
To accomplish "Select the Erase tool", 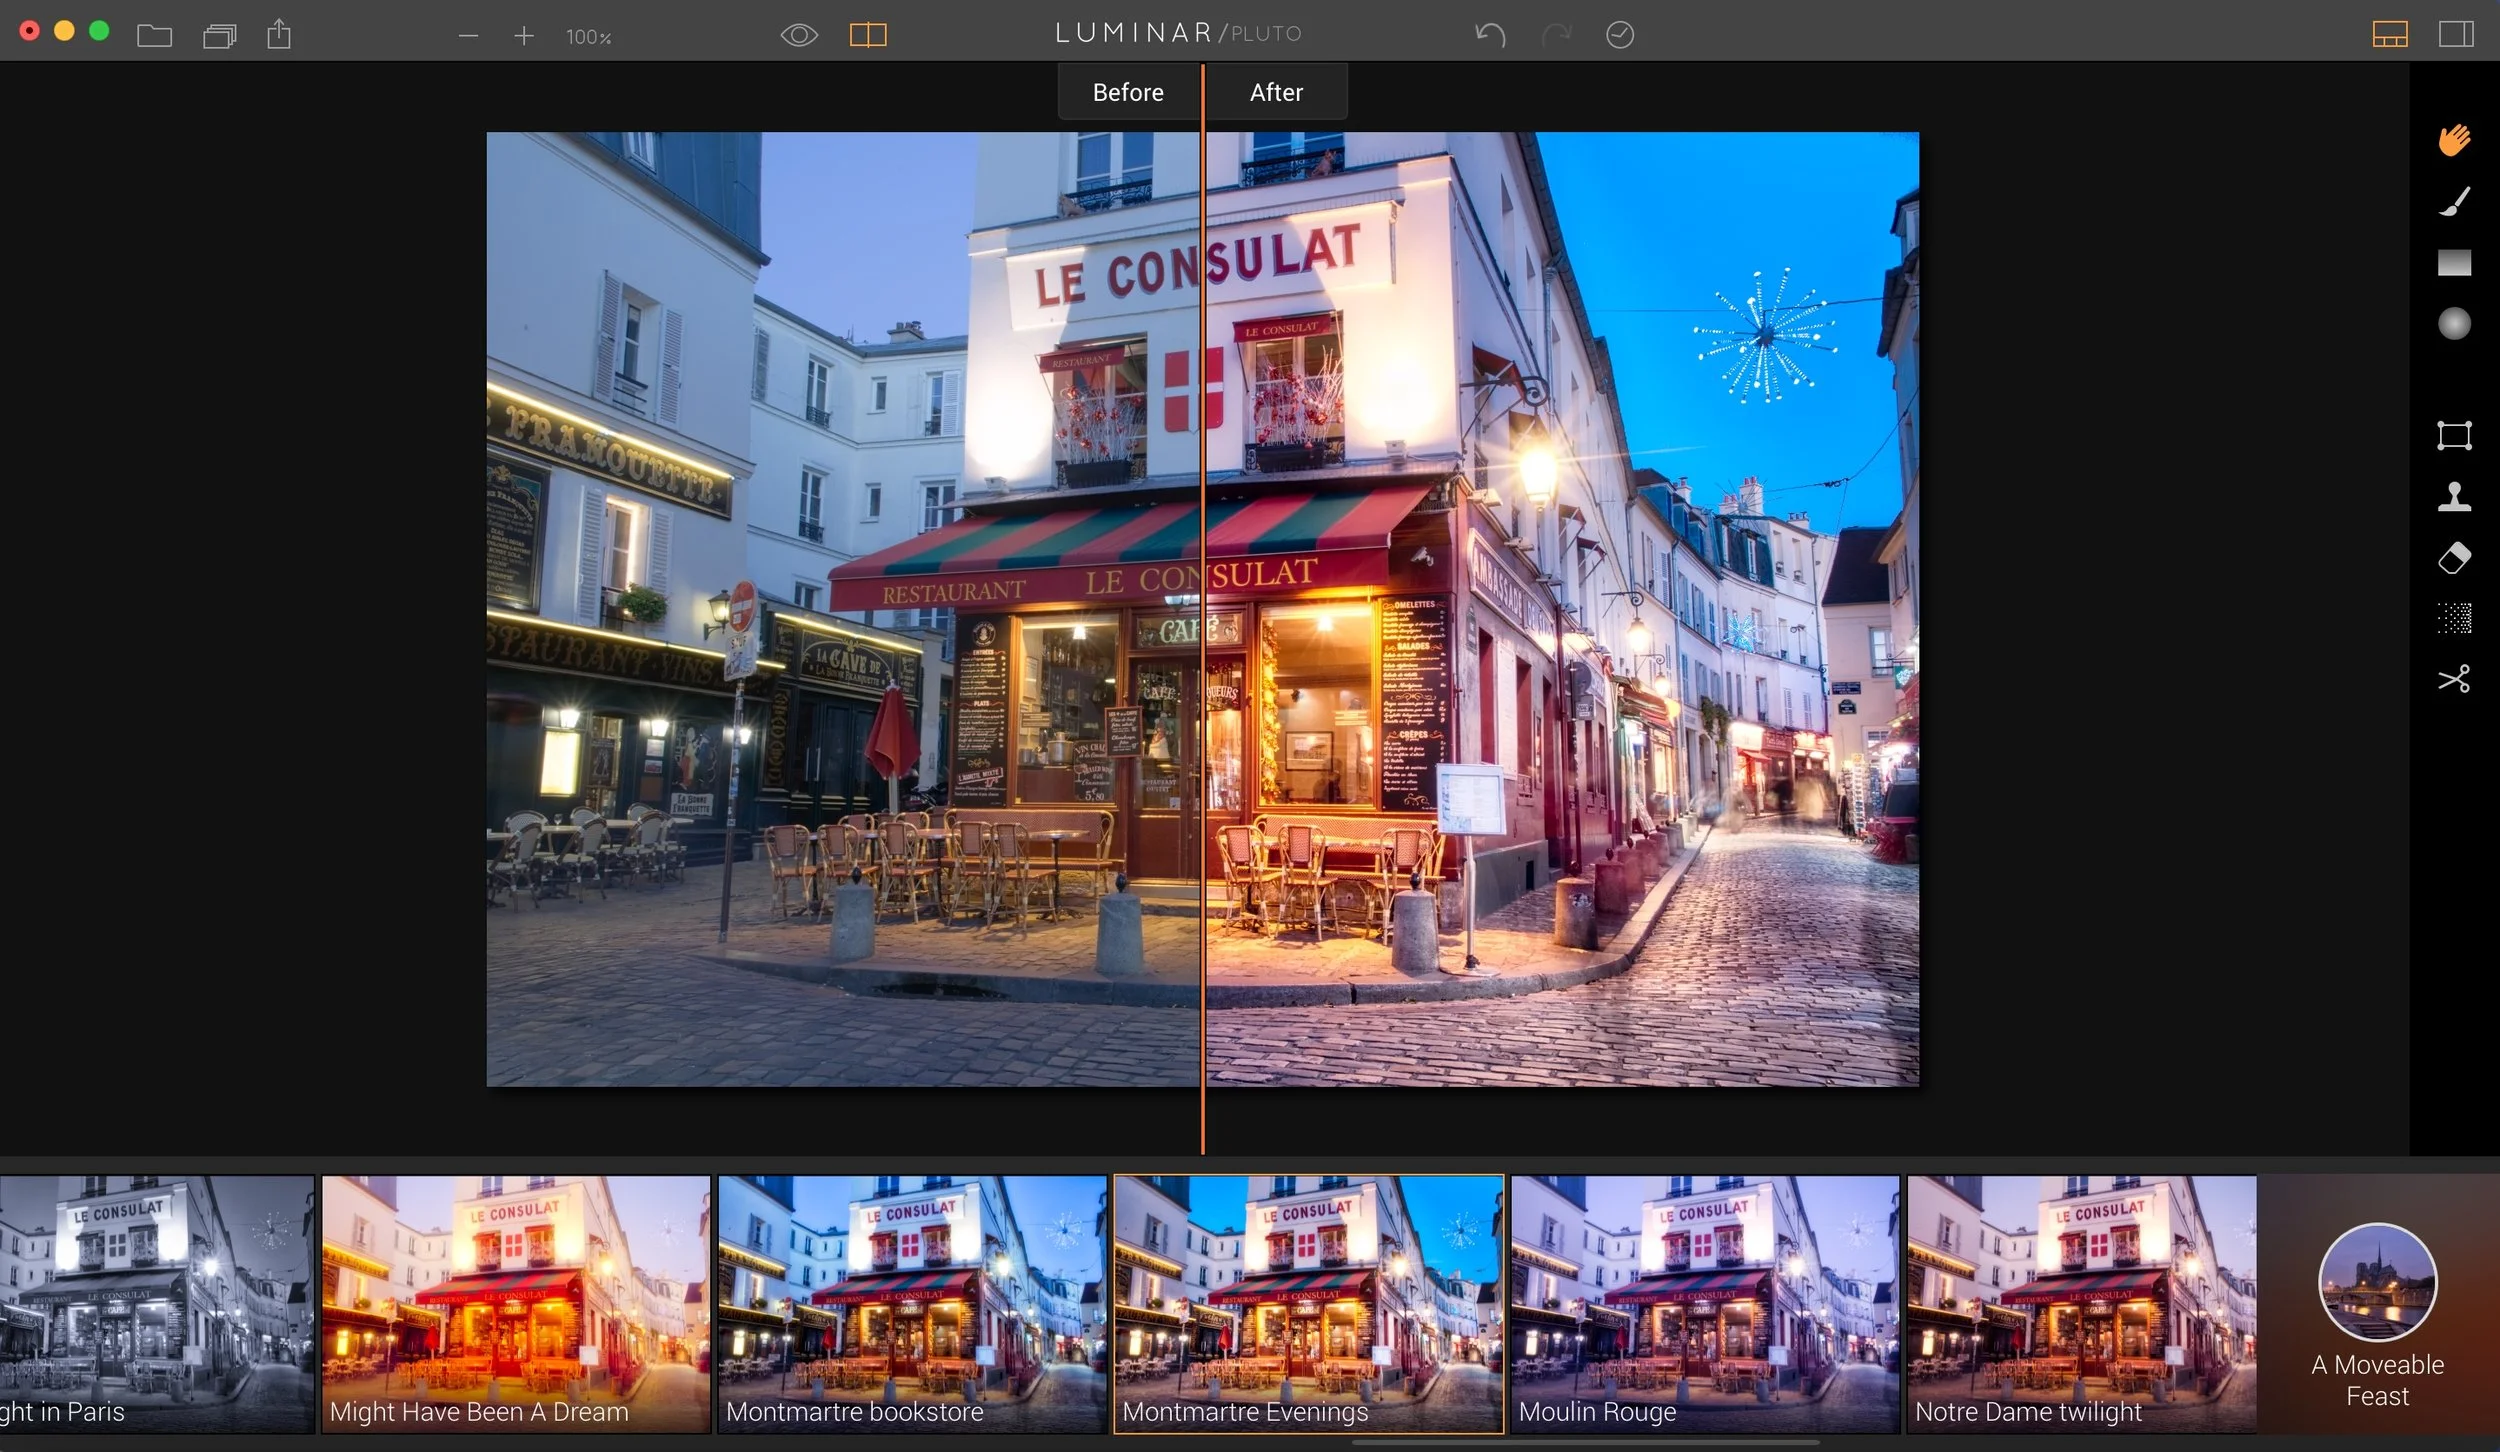I will (x=2454, y=558).
